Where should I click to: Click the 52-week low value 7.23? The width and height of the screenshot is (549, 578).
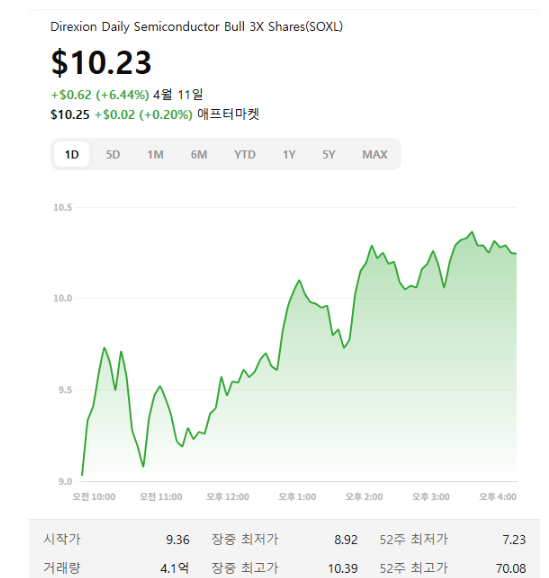[x=514, y=540]
